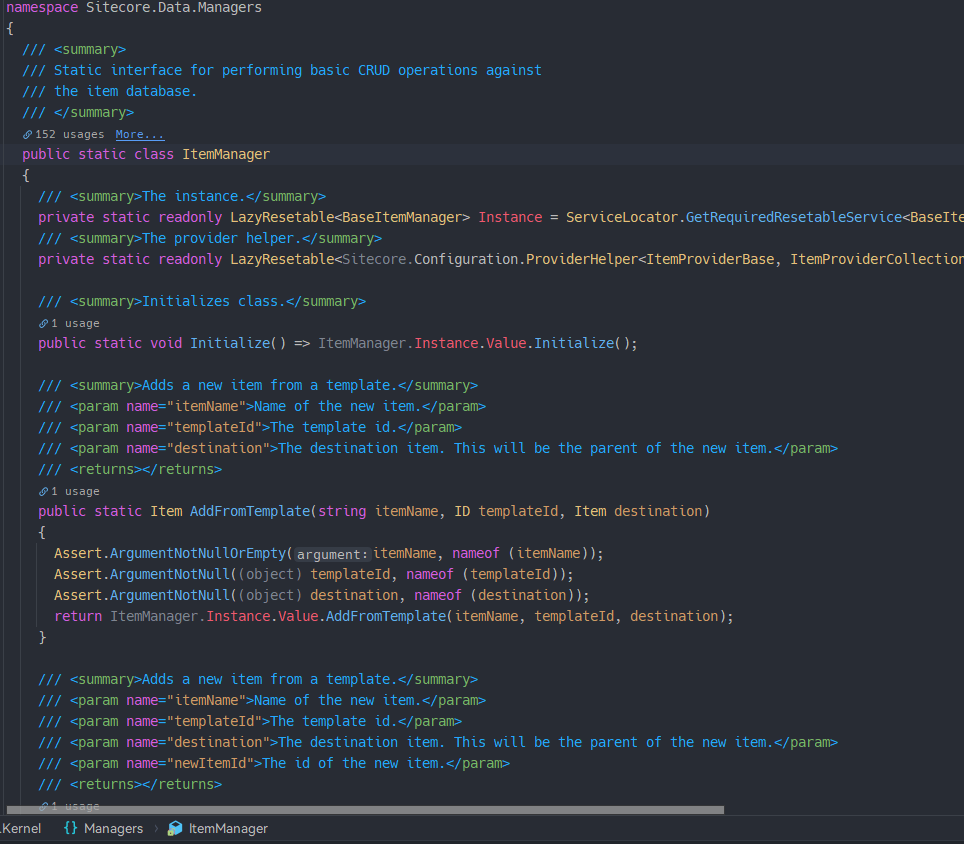Click the newItemId param doc comment
The height and width of the screenshot is (844, 964).
pyautogui.click(x=274, y=763)
